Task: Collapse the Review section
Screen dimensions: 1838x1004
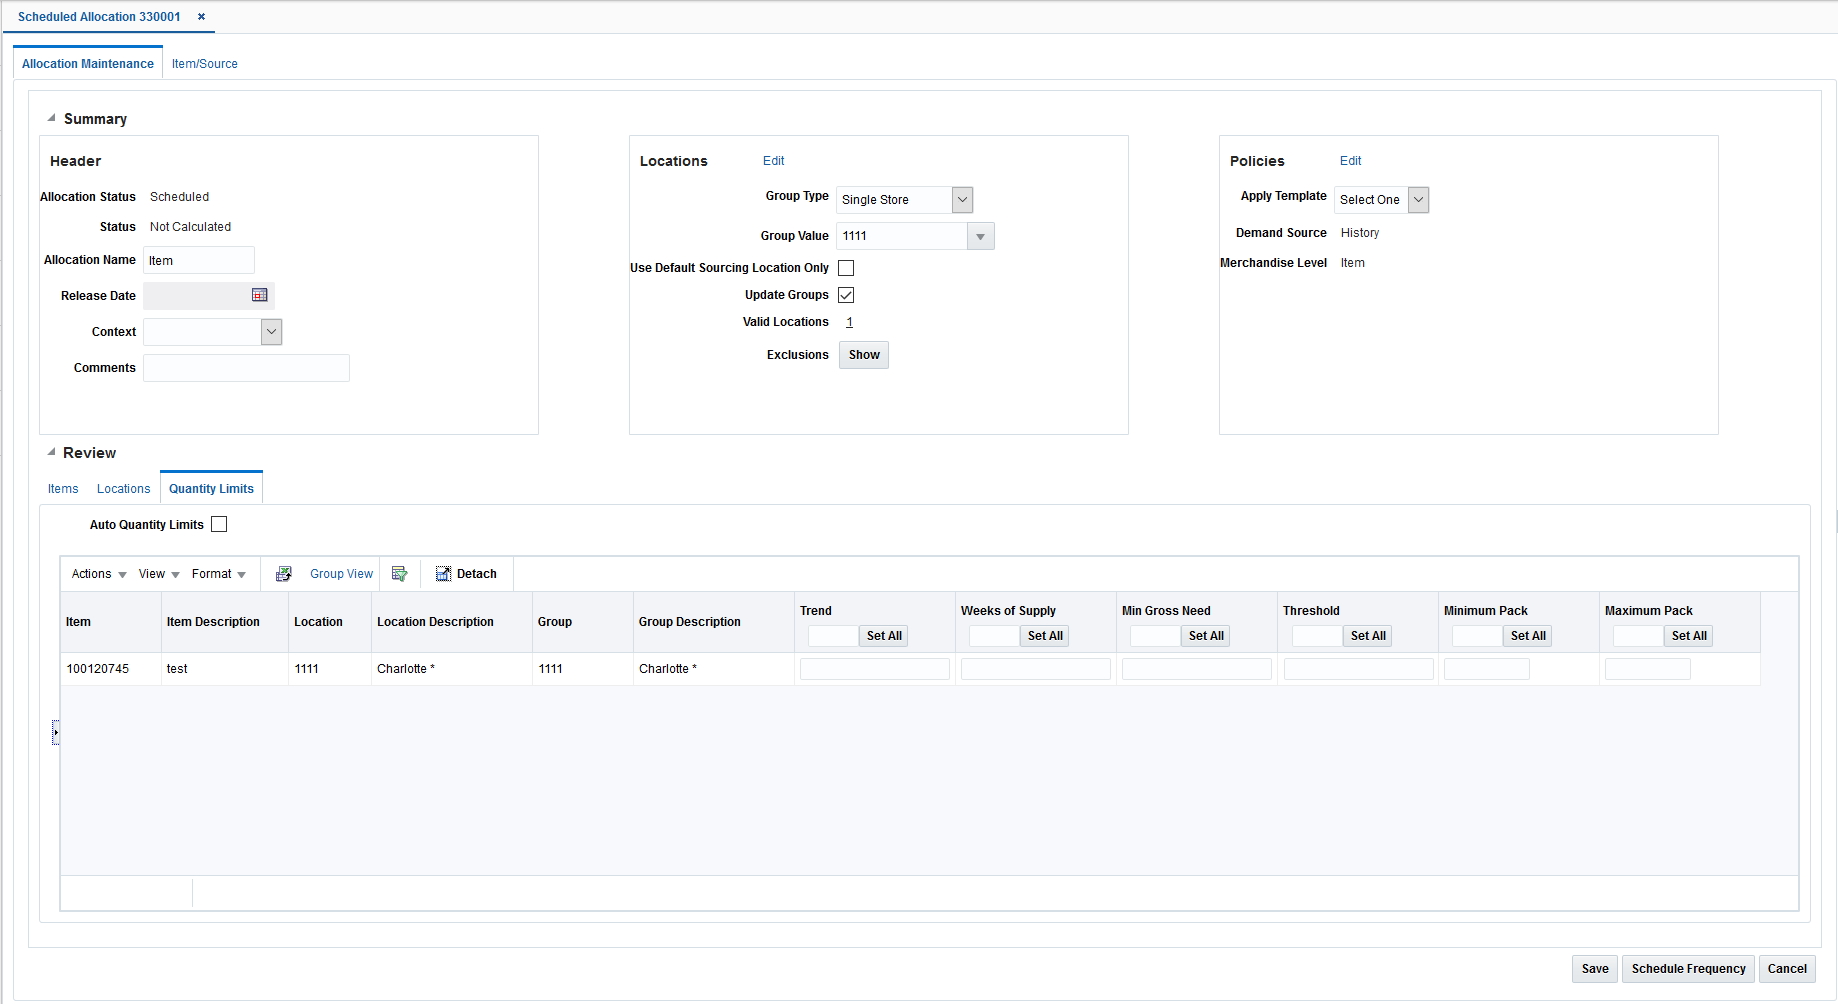Action: click(x=50, y=452)
